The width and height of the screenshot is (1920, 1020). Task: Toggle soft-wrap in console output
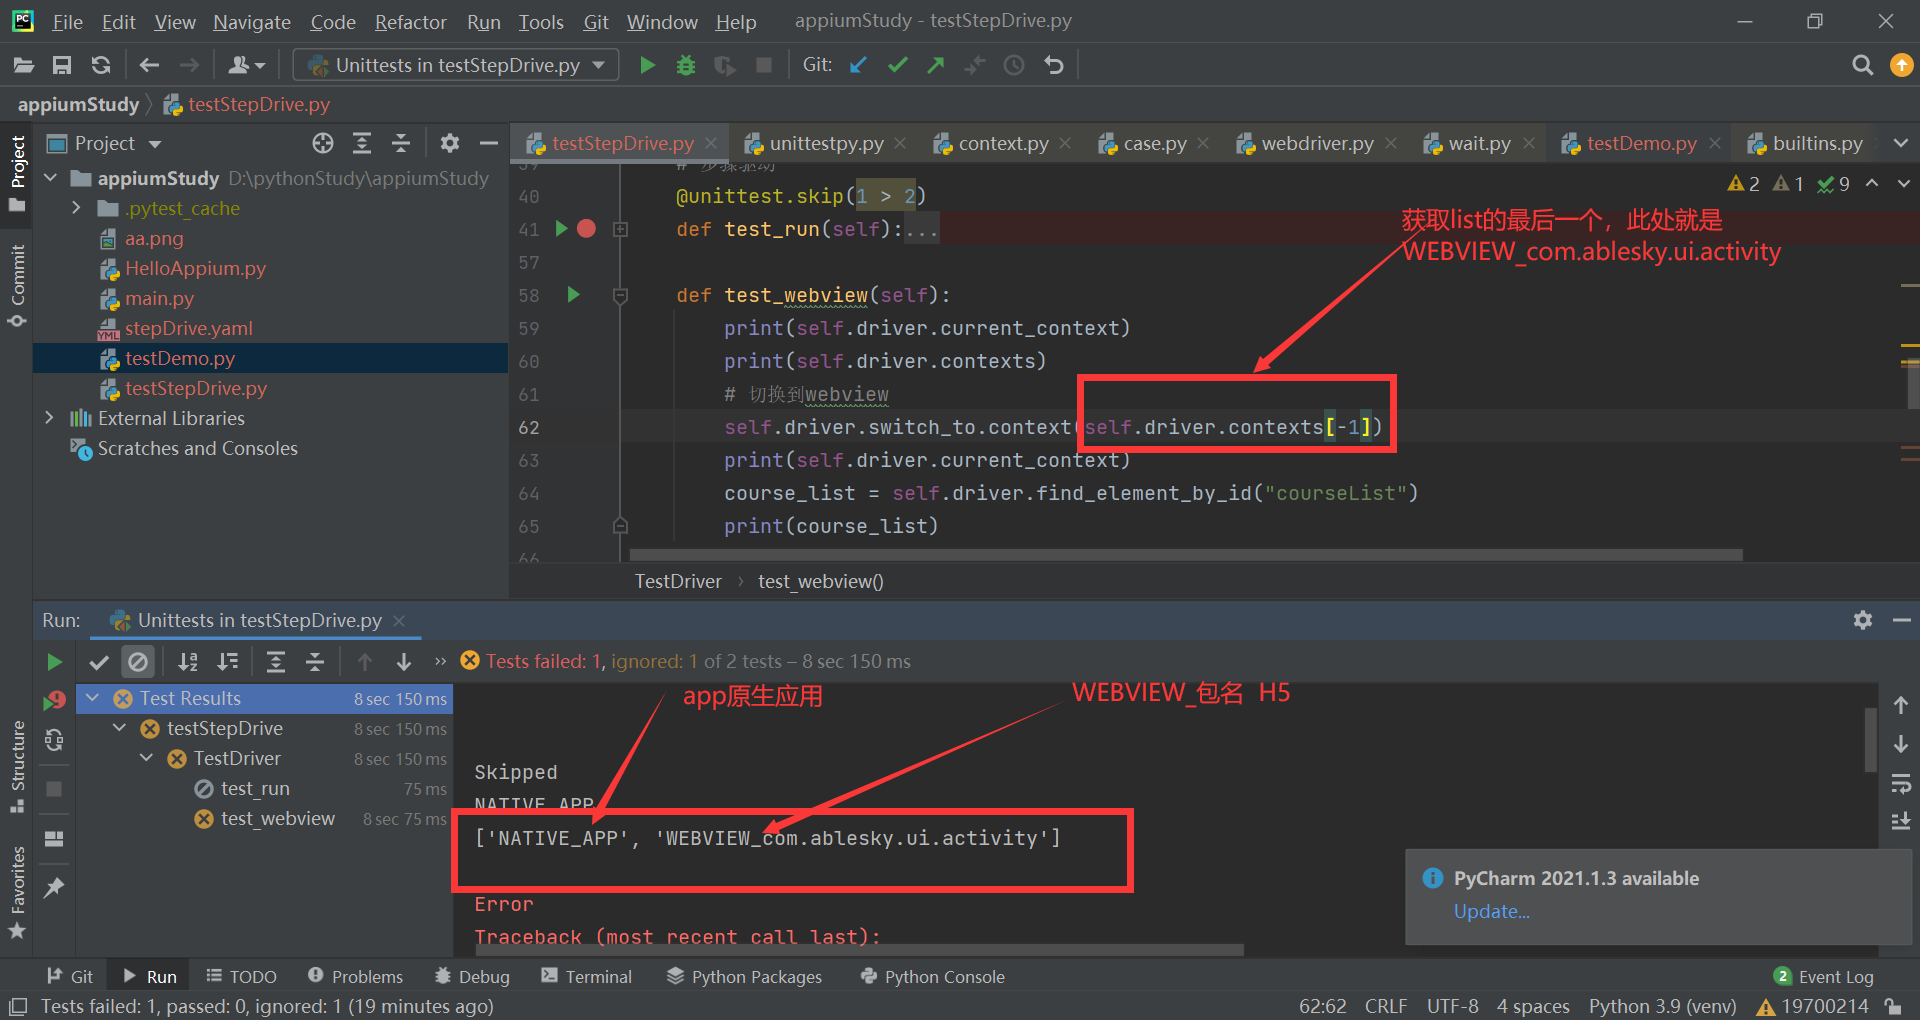coord(1901,783)
